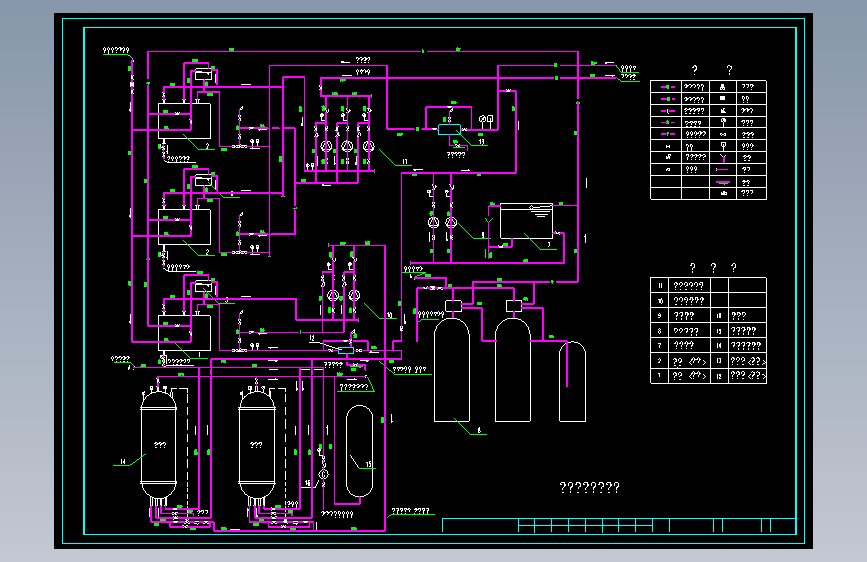Click the Y-shaped symbol in legend table
Screen dimensions: 867x562
click(x=723, y=158)
